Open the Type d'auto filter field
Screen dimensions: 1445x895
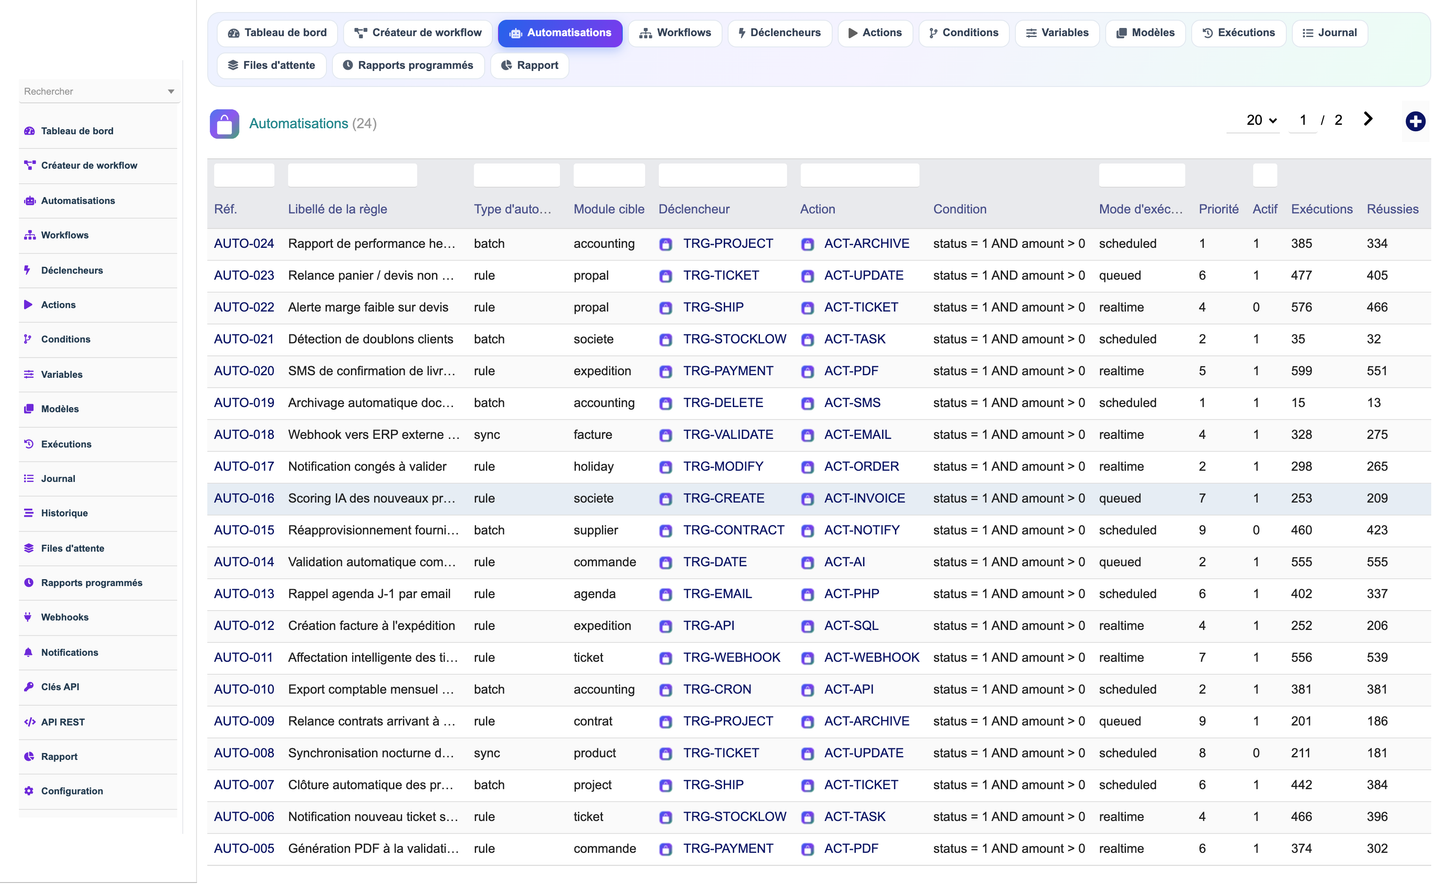pyautogui.click(x=517, y=175)
